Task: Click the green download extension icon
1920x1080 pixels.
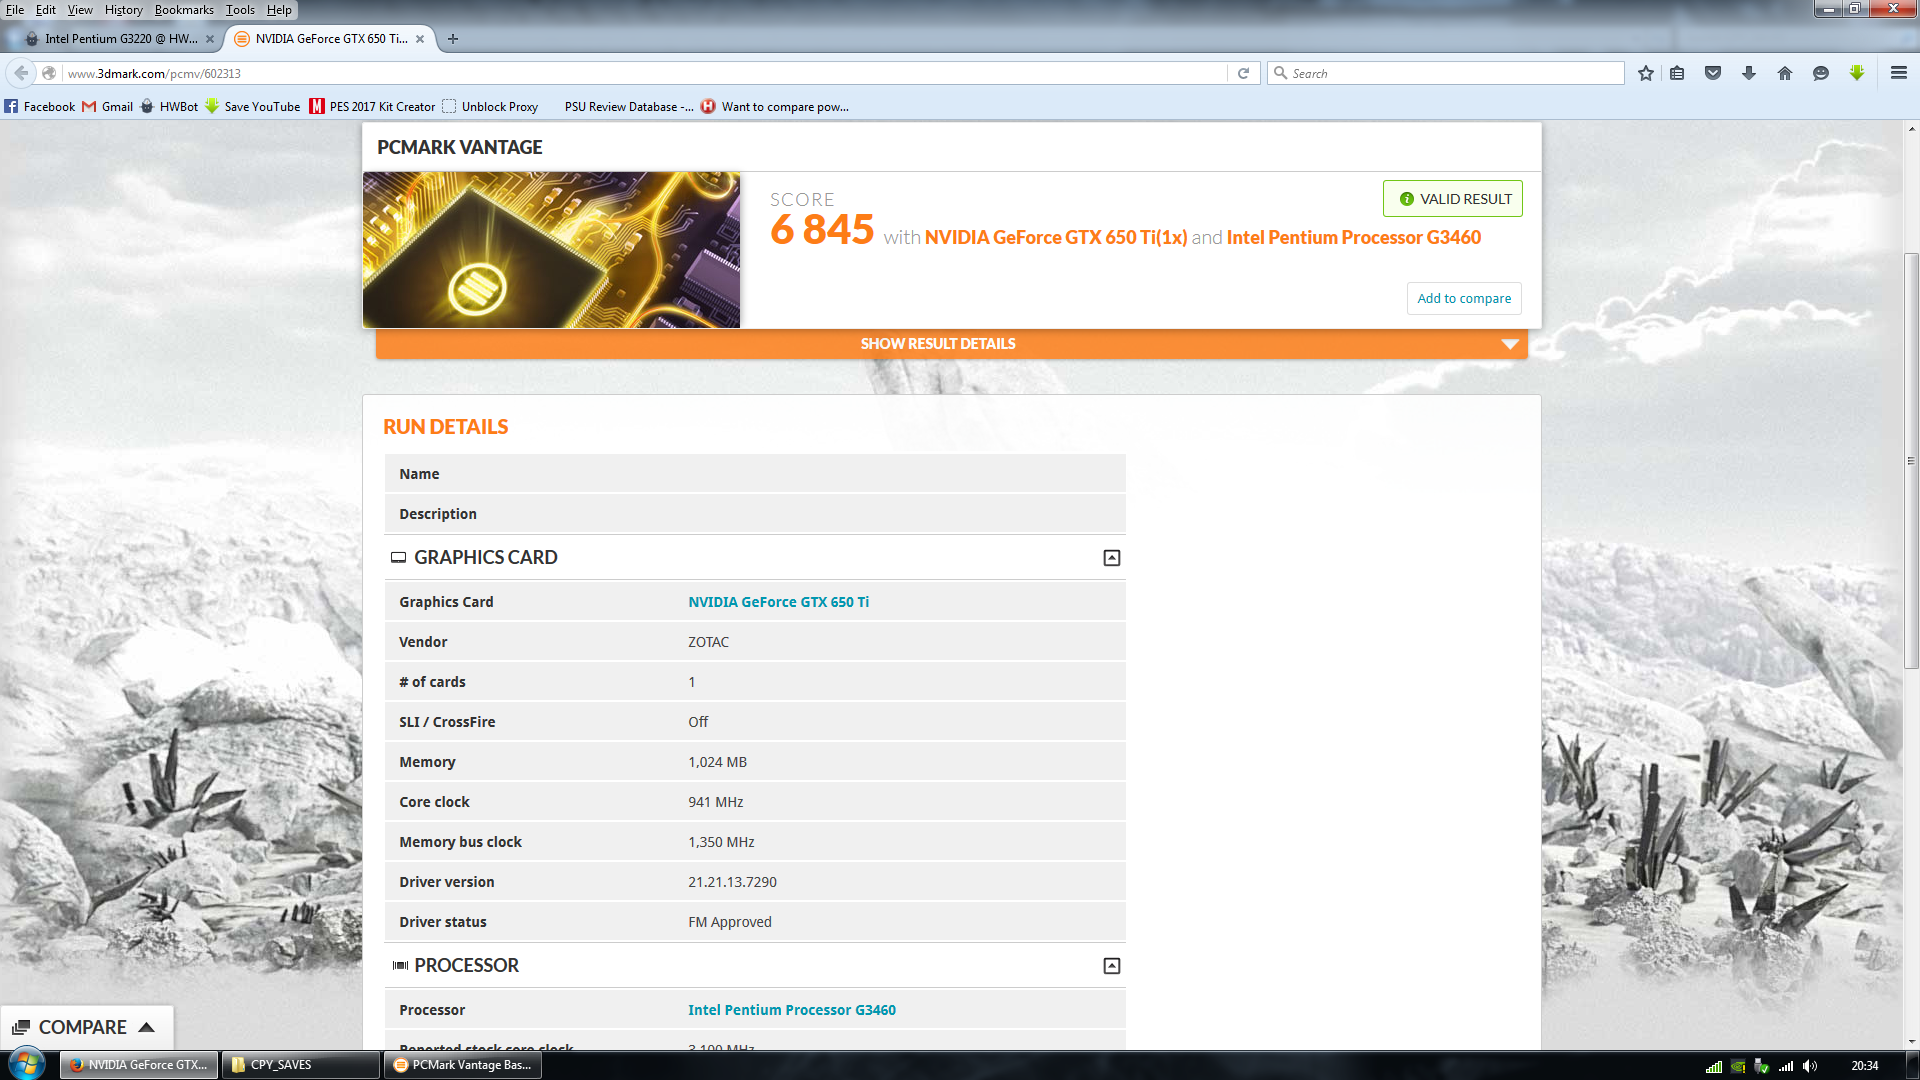Action: pyautogui.click(x=1857, y=73)
